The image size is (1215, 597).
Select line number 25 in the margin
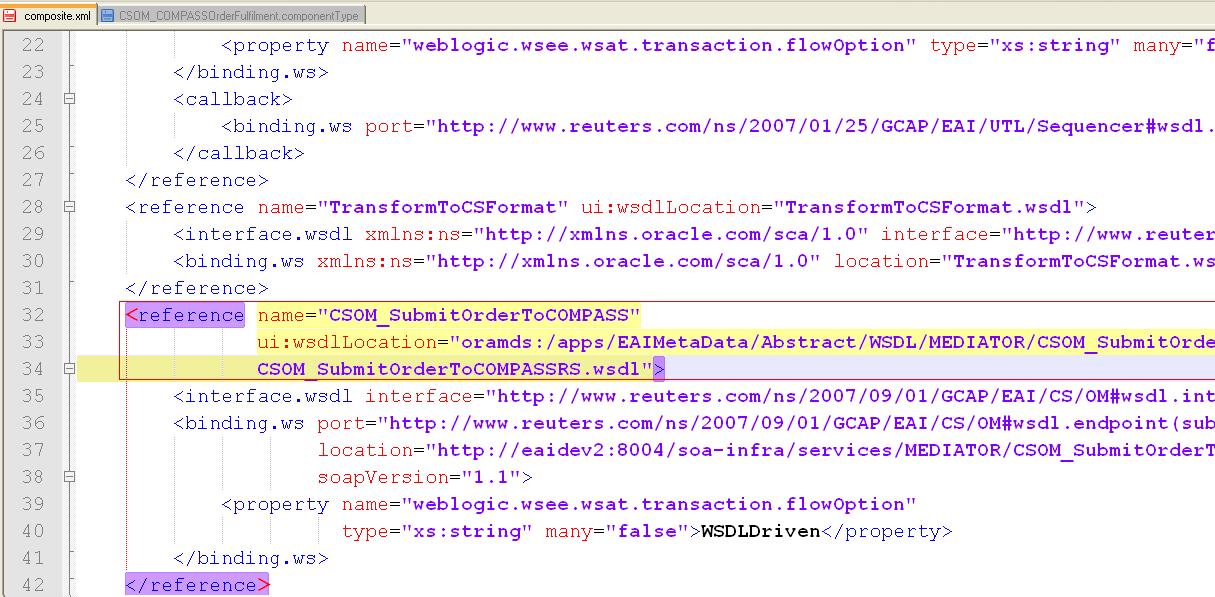[33, 126]
